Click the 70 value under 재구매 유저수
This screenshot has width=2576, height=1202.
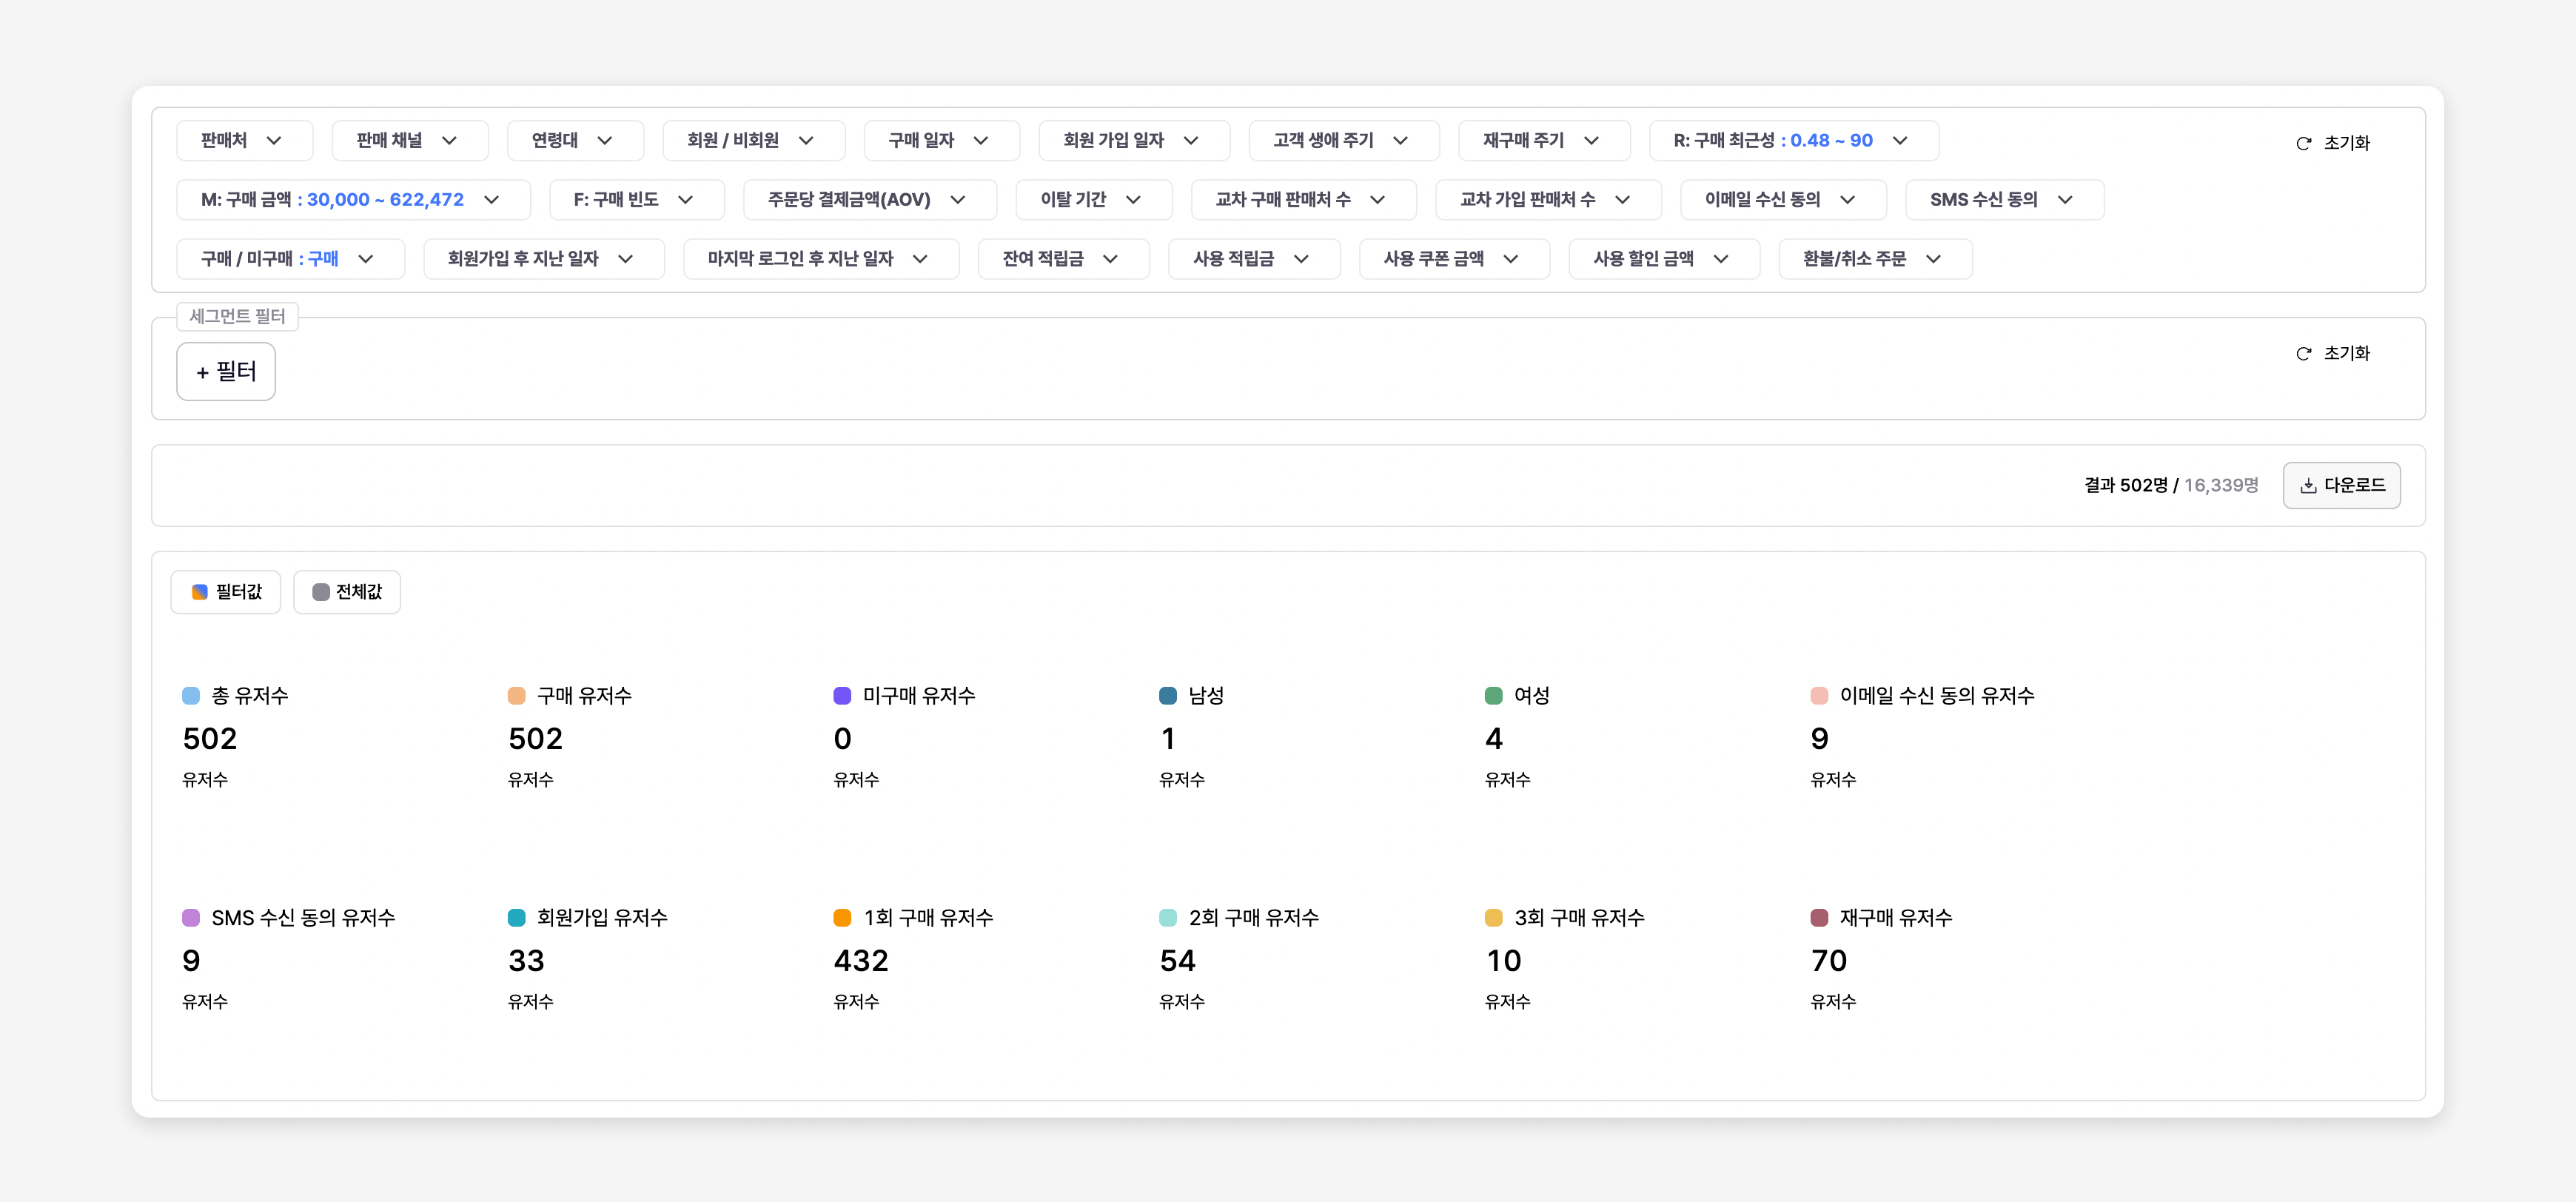(x=1829, y=961)
